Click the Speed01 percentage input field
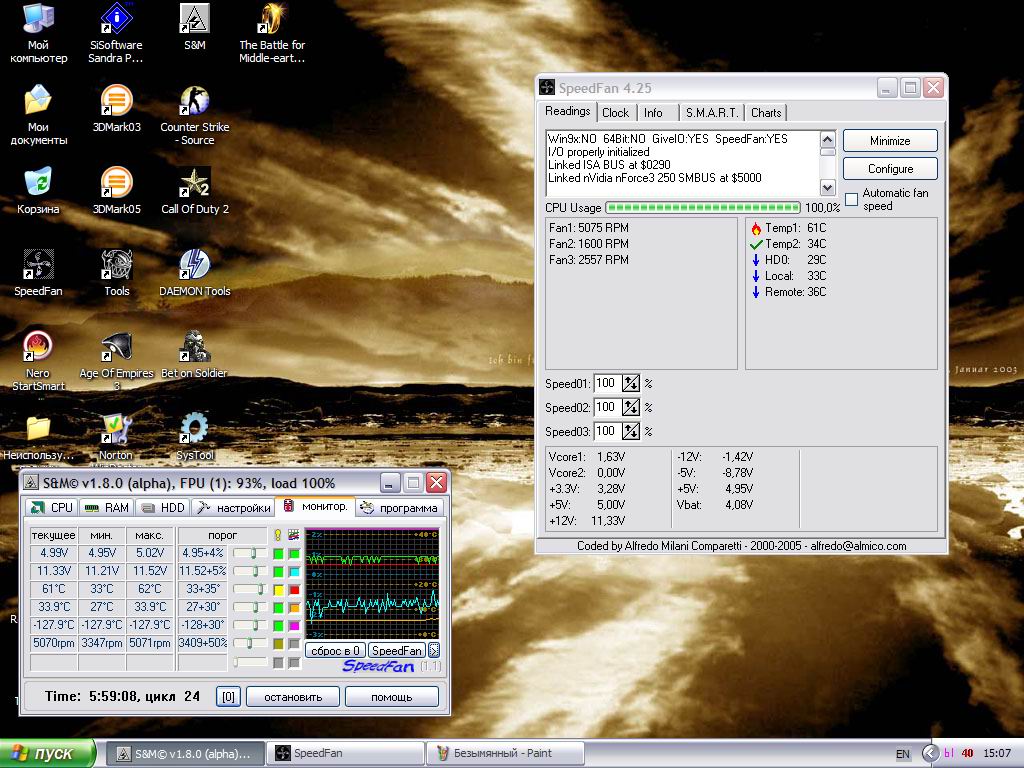 607,383
